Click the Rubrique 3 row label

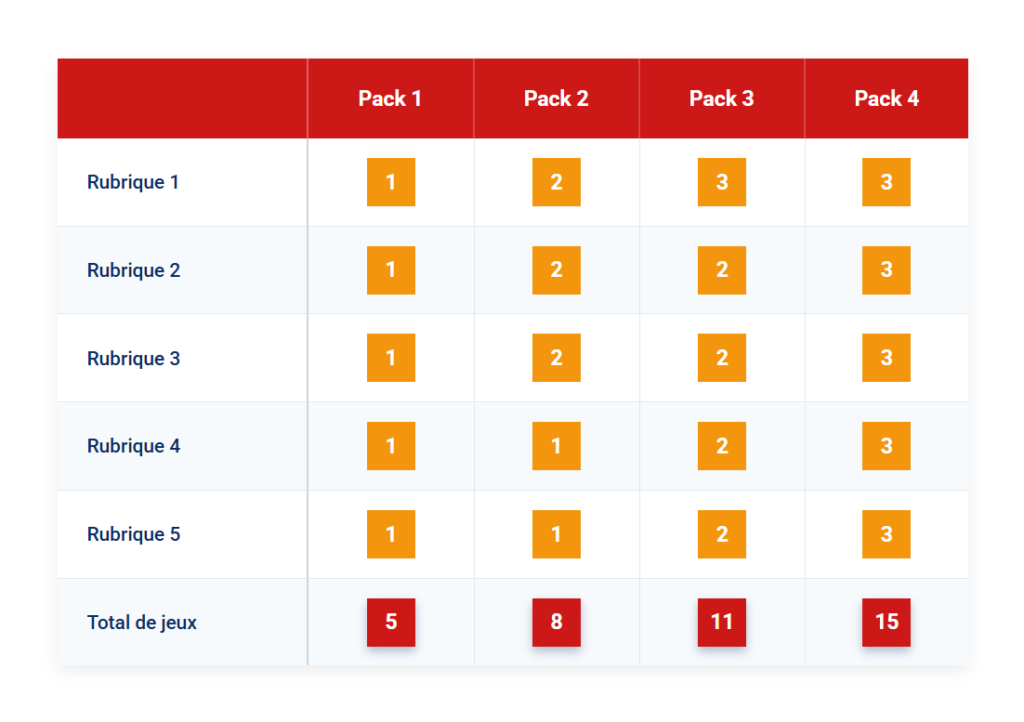click(x=133, y=358)
